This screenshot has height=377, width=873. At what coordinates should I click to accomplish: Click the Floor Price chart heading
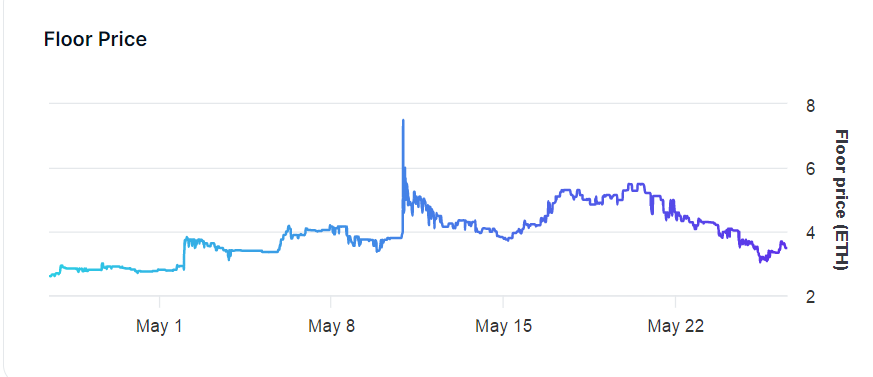(x=95, y=40)
